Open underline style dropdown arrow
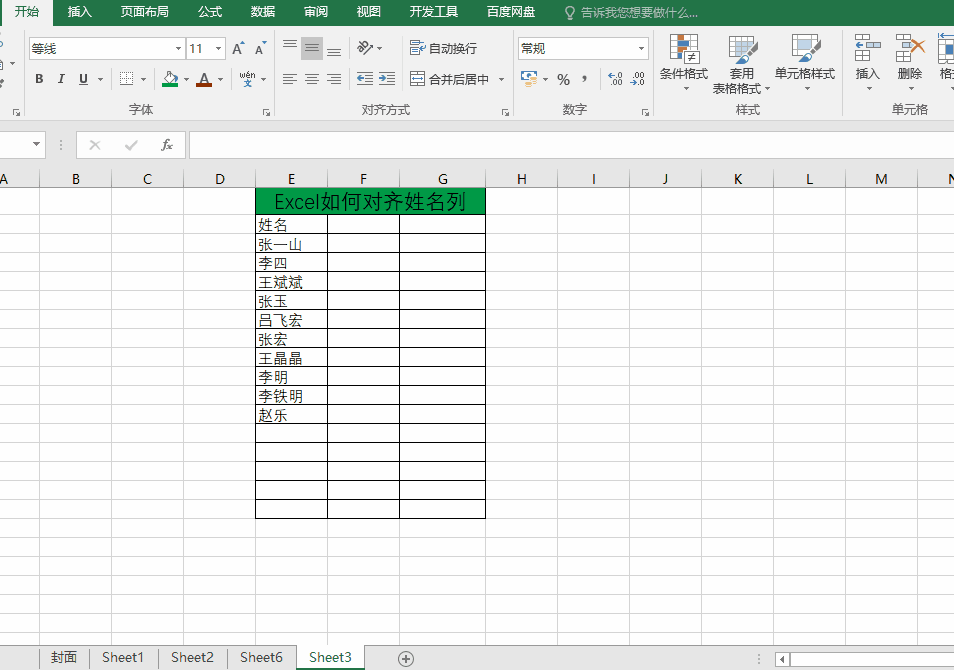This screenshot has height=670, width=954. 100,79
